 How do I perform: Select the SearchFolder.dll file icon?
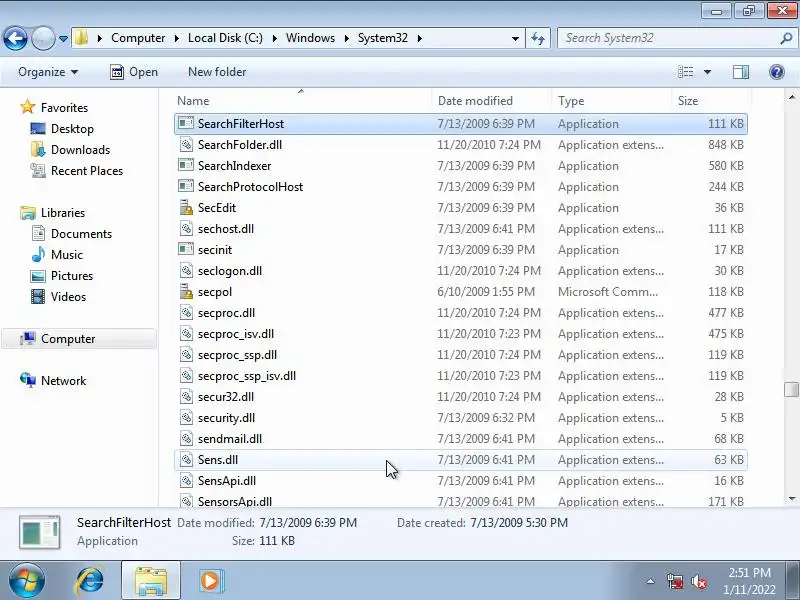pyautogui.click(x=186, y=144)
